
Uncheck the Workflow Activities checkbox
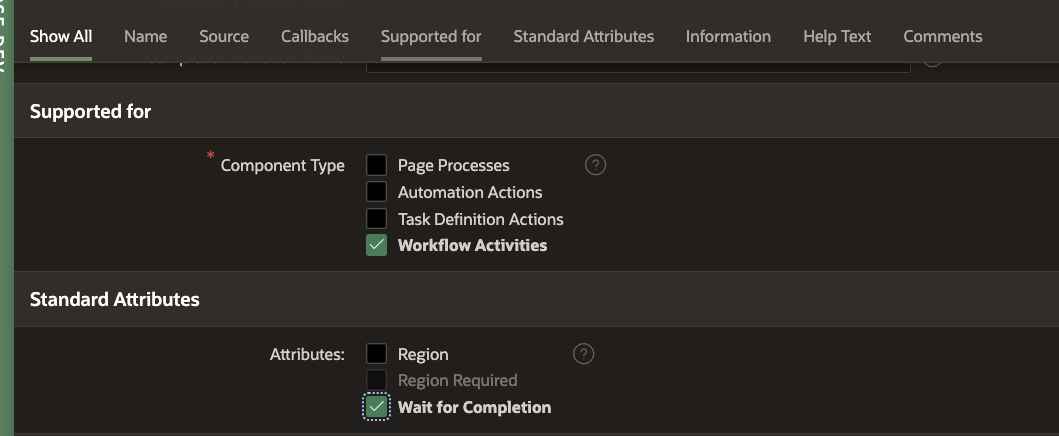click(376, 245)
